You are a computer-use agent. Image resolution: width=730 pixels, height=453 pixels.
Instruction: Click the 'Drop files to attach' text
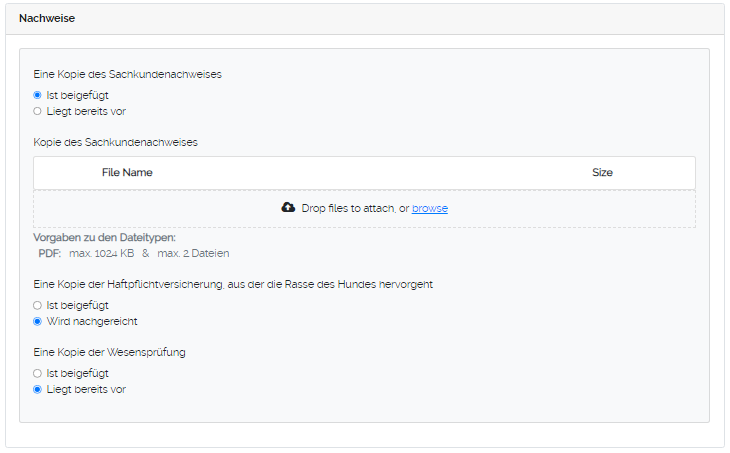click(x=348, y=208)
